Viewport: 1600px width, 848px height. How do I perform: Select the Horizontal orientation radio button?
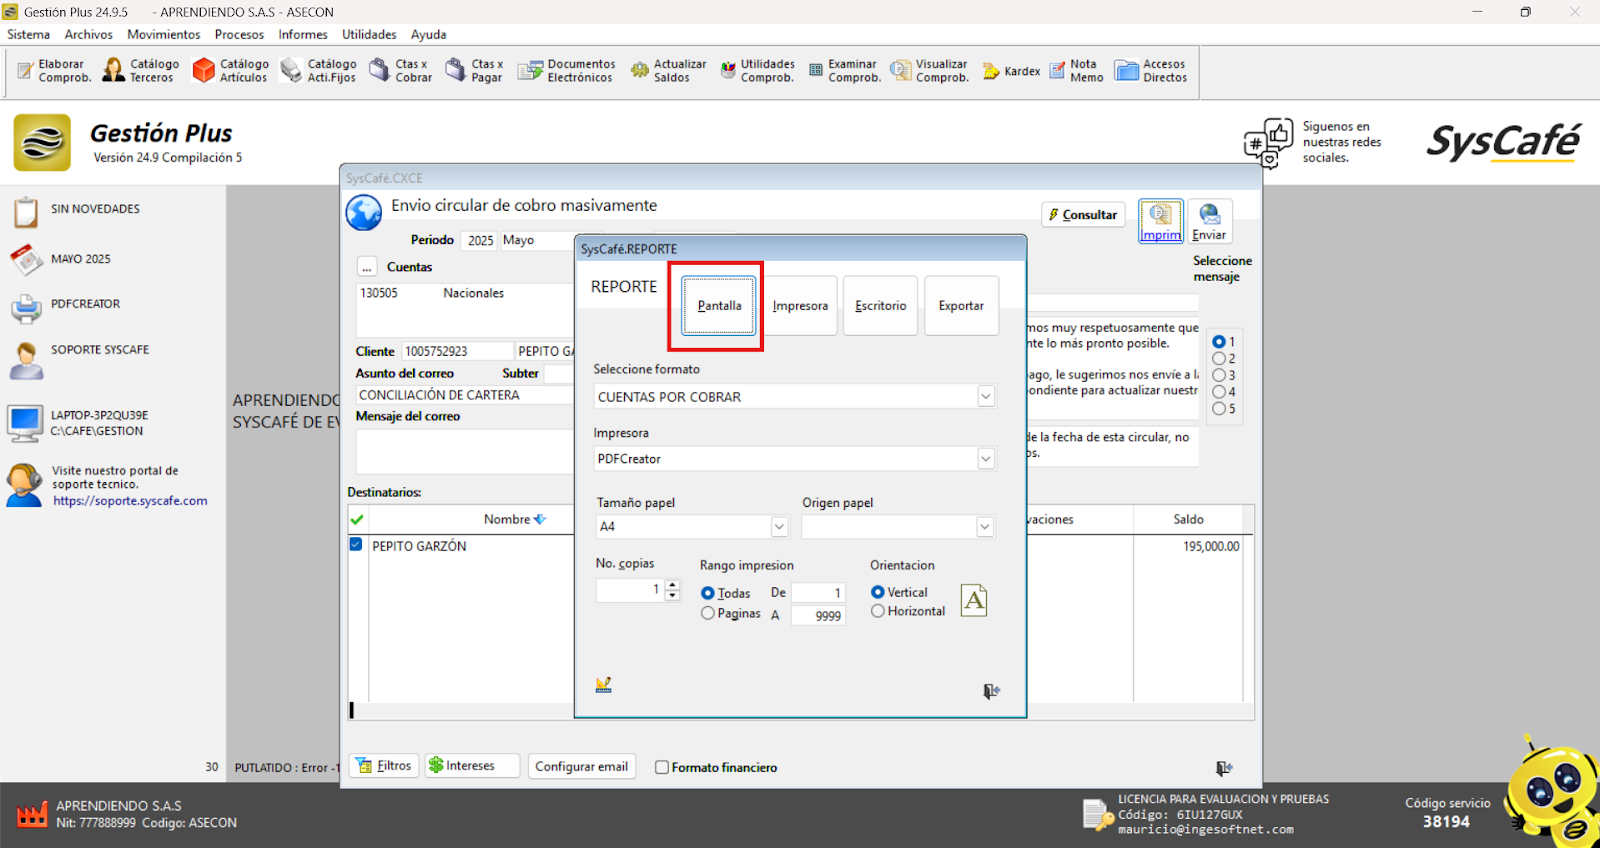(x=878, y=611)
